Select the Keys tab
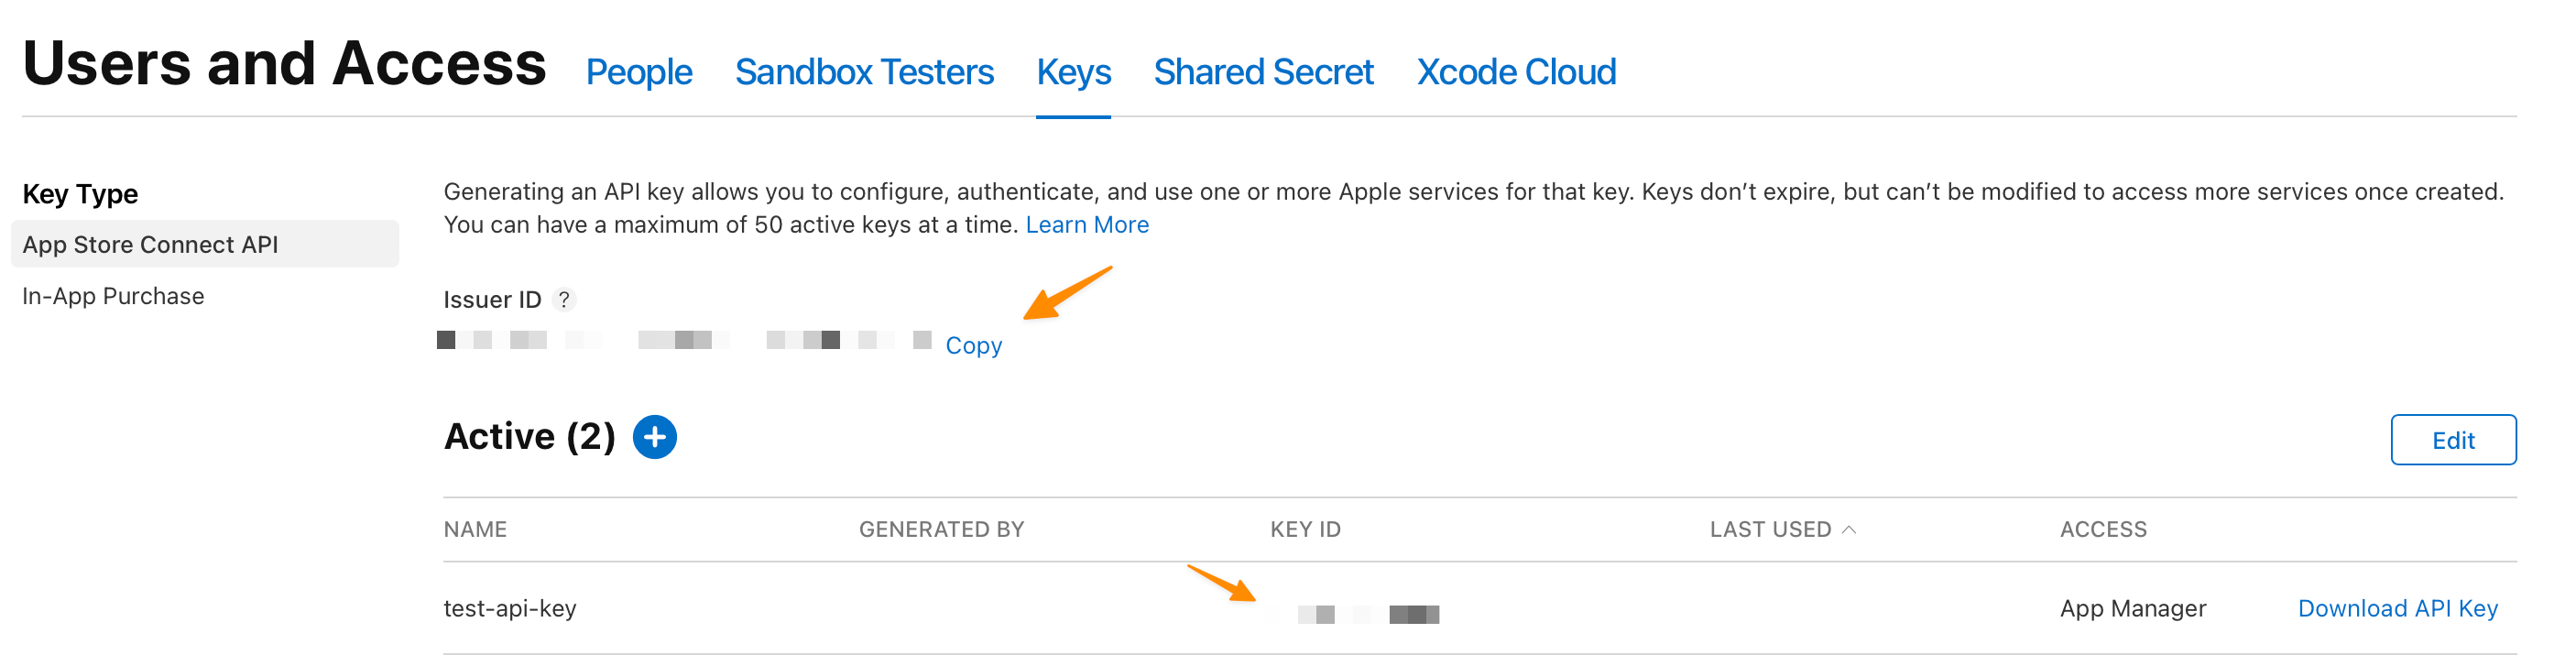2576x655 pixels. point(1073,71)
